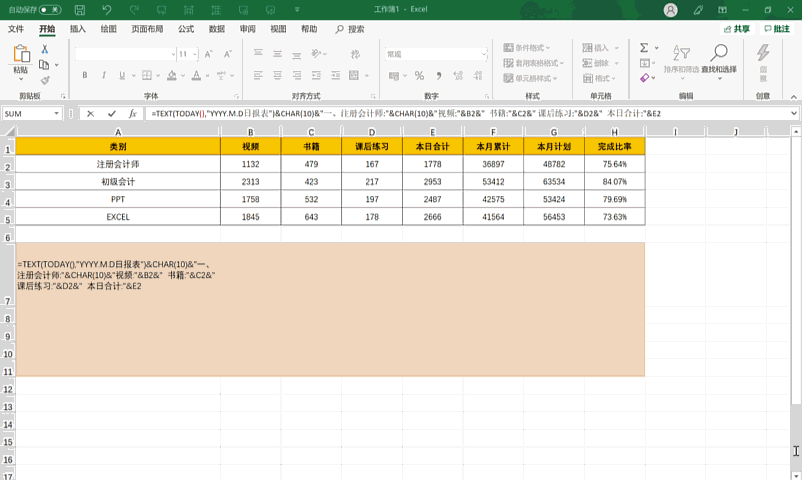Confirm formula with the checkmark icon
This screenshot has width=802, height=480.
pyautogui.click(x=111, y=114)
